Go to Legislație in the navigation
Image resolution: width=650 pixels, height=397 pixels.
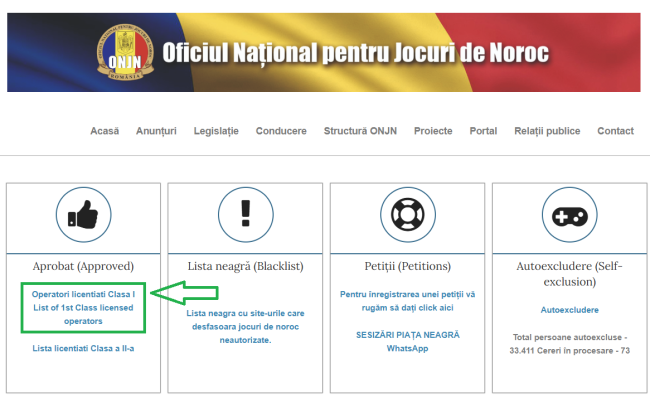[x=216, y=131]
